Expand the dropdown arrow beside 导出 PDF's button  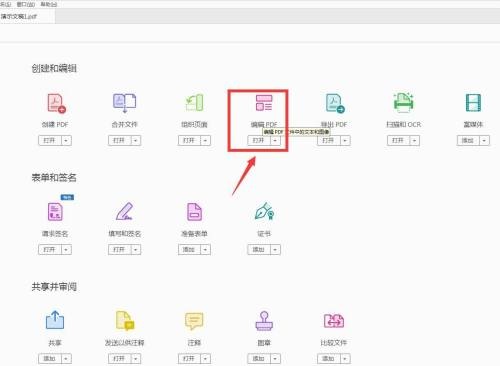point(345,140)
